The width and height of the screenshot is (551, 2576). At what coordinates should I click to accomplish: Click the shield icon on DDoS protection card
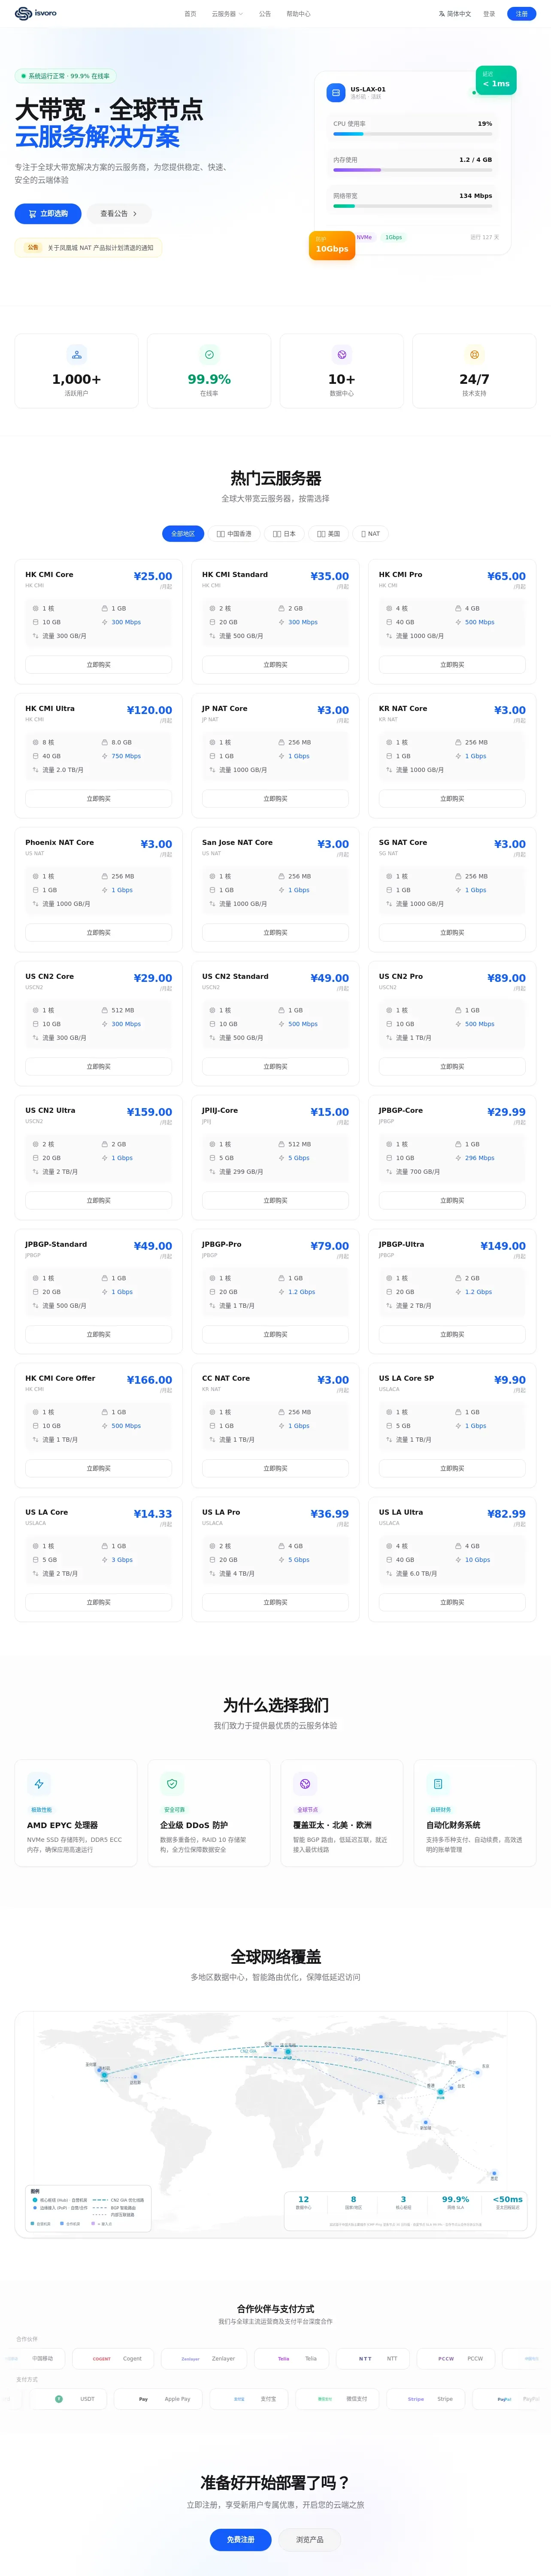pyautogui.click(x=172, y=1783)
